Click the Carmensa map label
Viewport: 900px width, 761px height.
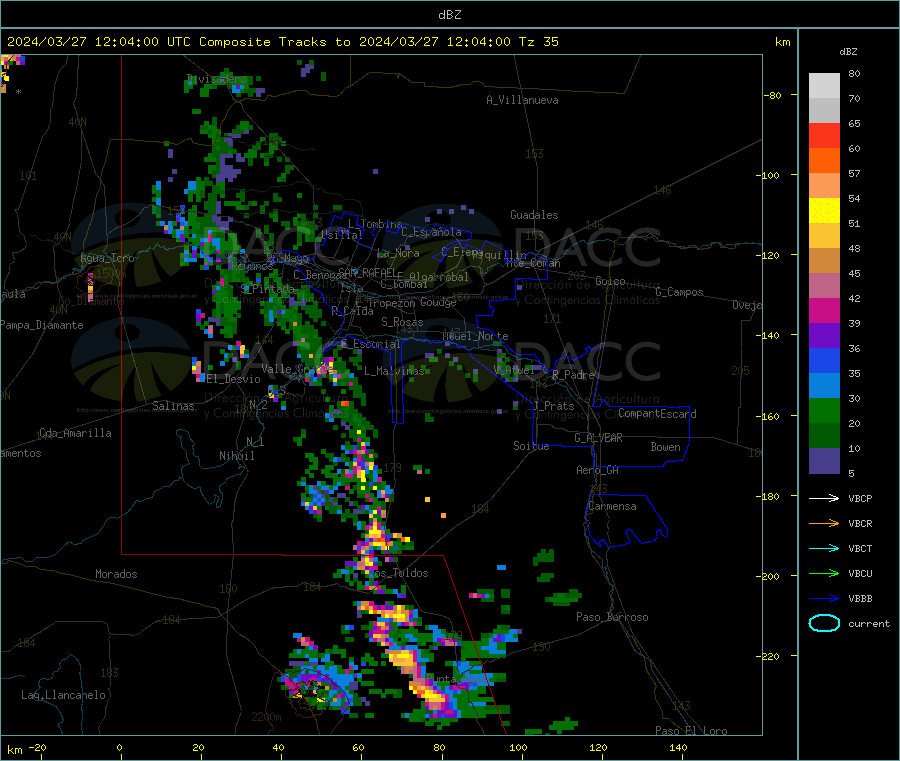point(612,506)
